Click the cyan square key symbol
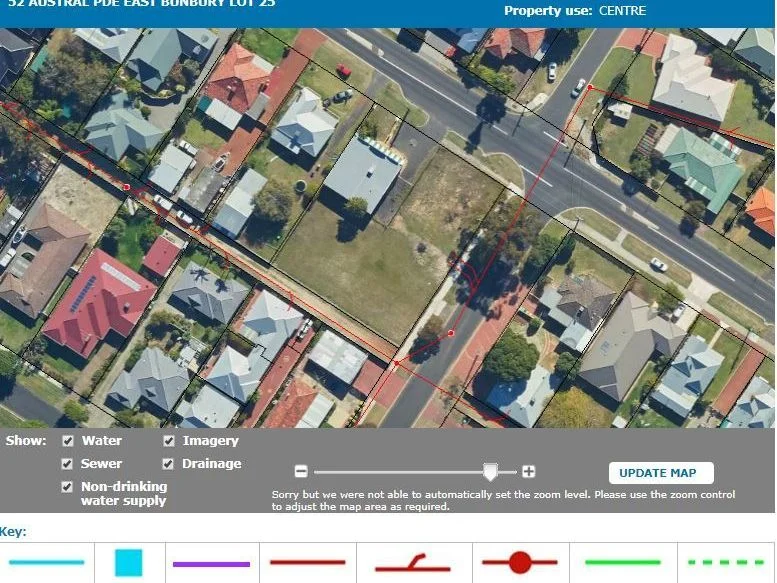The image size is (777, 583). [128, 563]
